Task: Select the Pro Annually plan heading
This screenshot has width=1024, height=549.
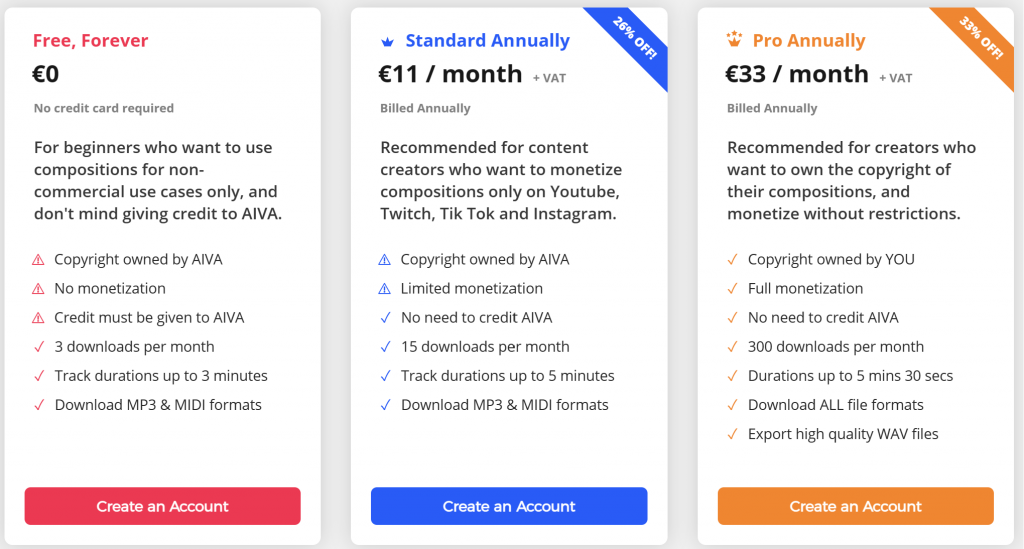Action: tap(808, 41)
